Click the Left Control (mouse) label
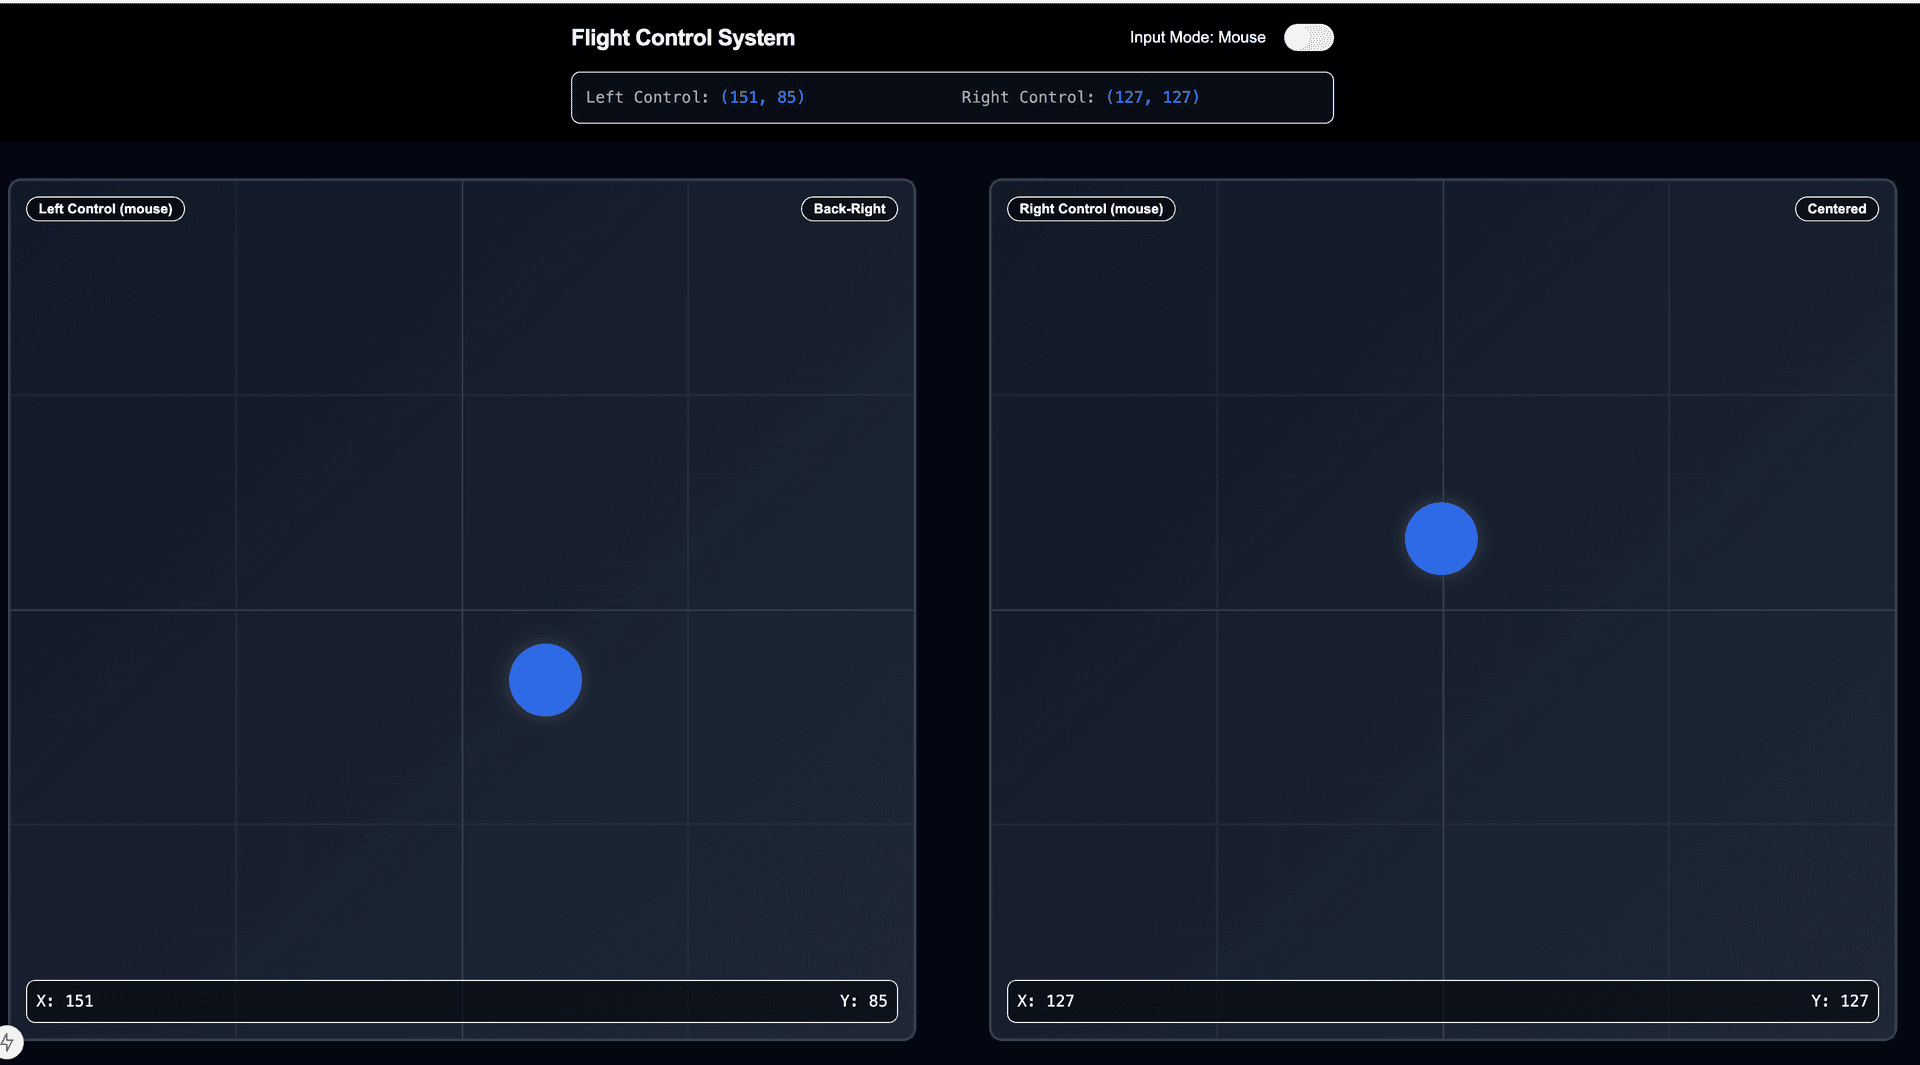 click(x=104, y=209)
